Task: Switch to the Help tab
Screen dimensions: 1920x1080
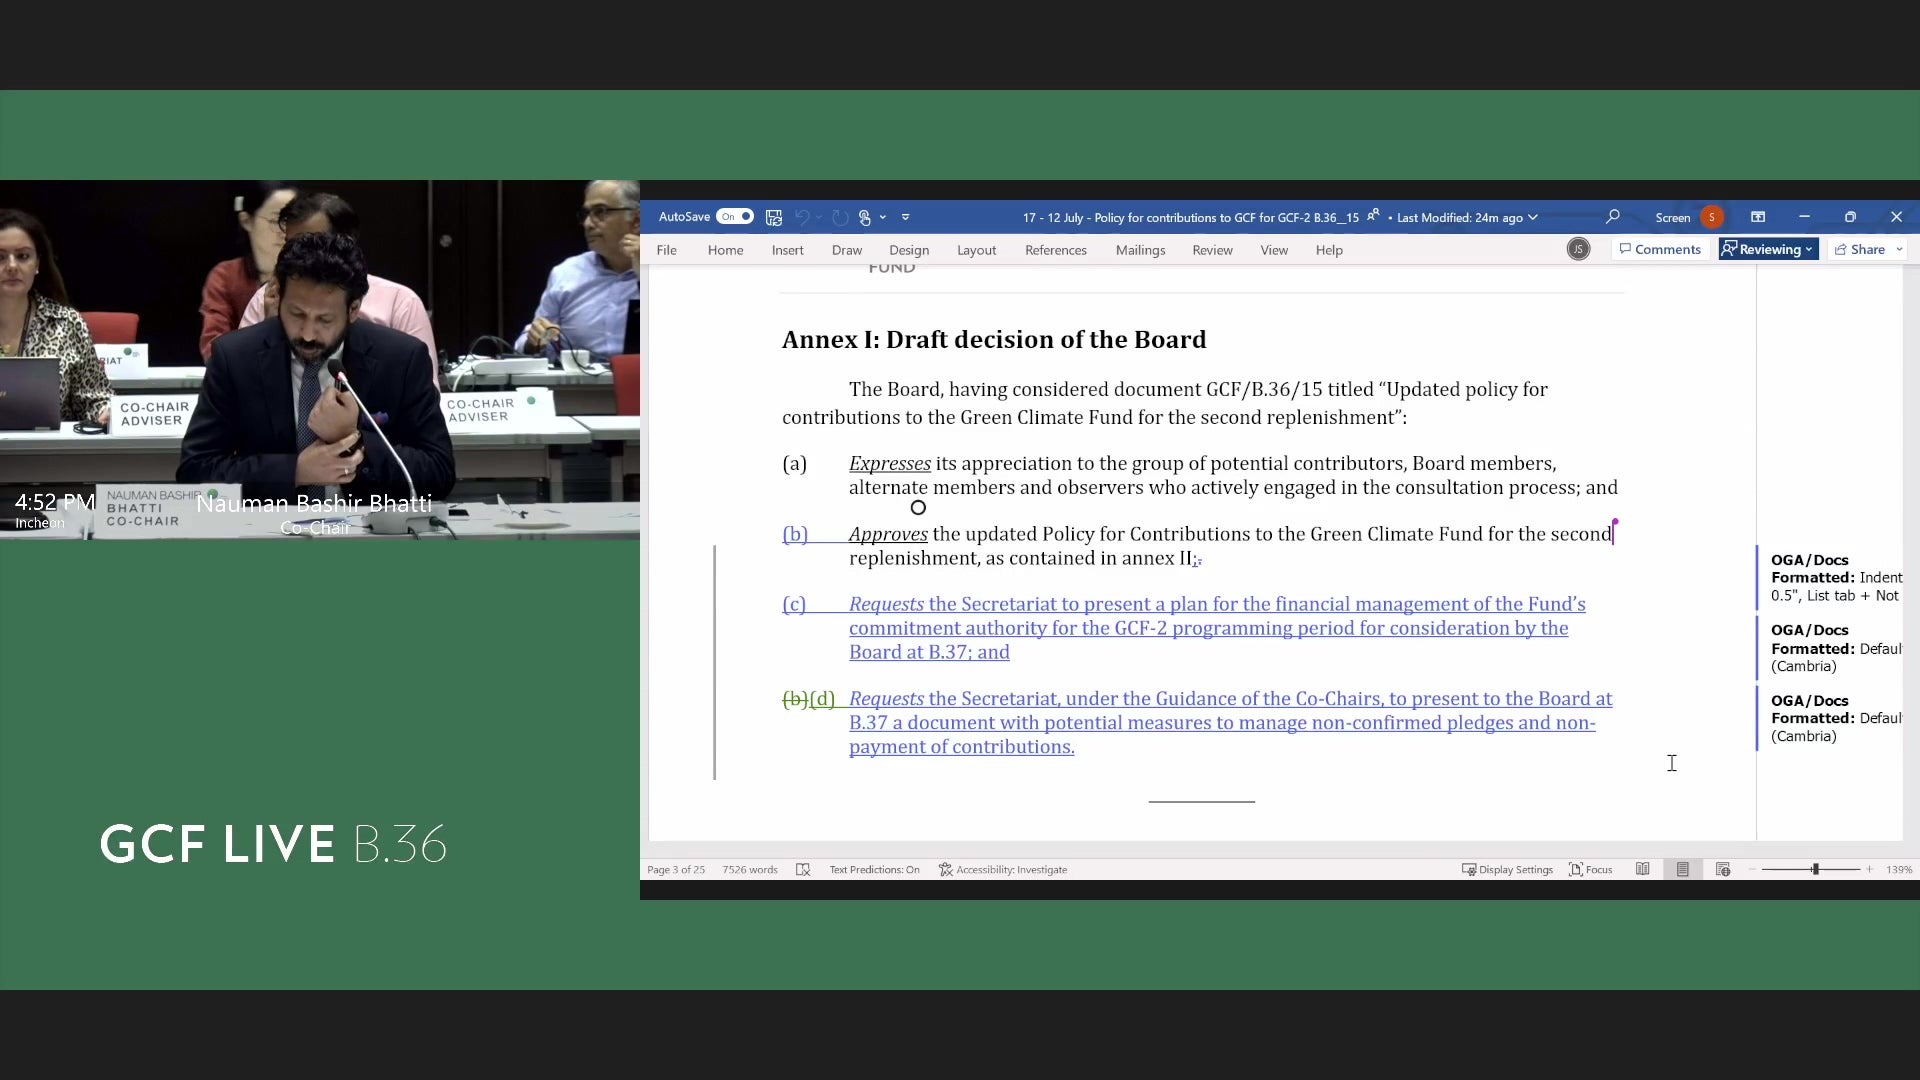Action: pos(1328,250)
